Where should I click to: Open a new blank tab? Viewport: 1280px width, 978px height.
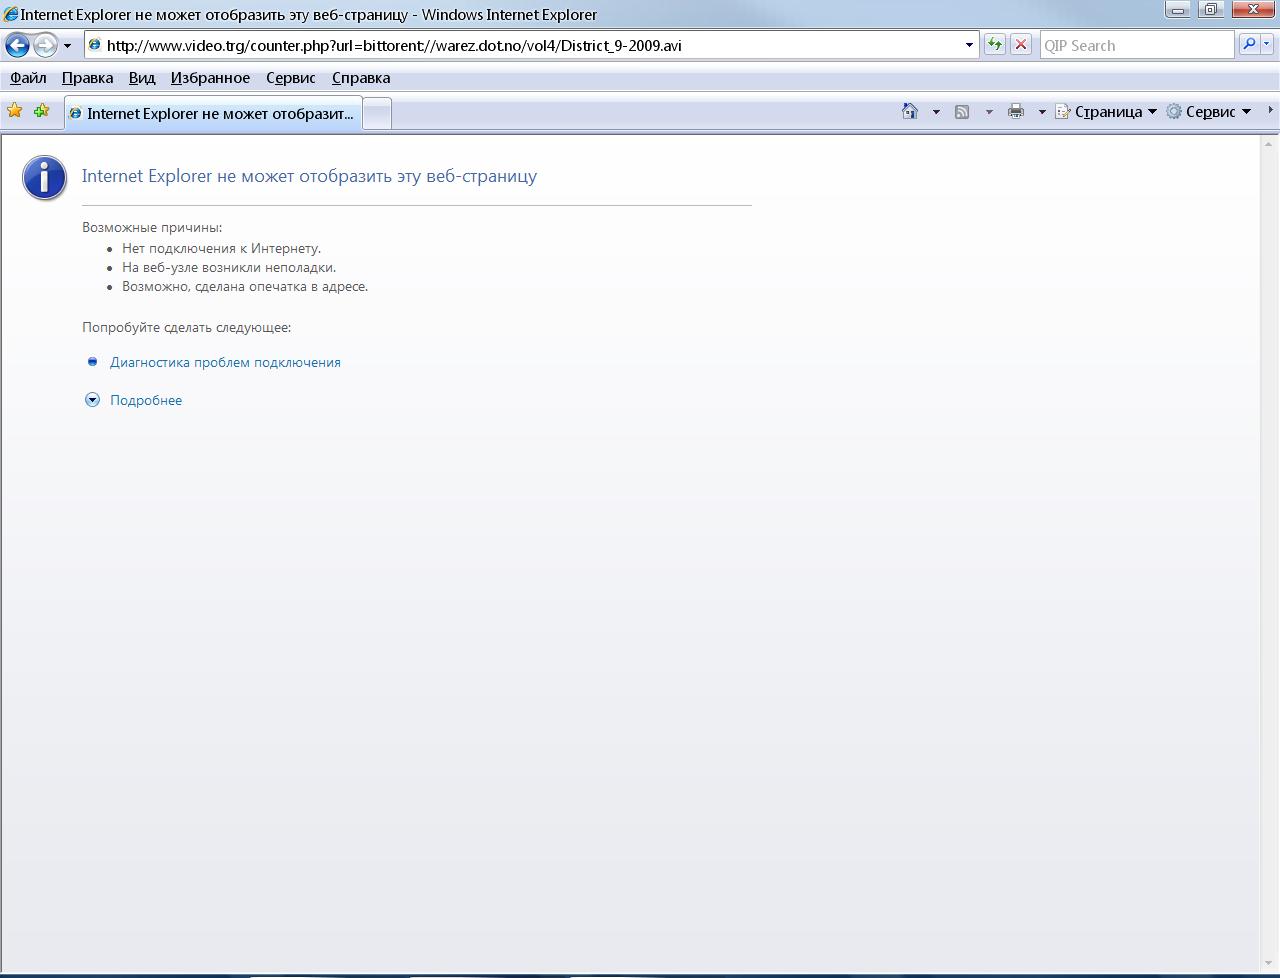point(376,114)
